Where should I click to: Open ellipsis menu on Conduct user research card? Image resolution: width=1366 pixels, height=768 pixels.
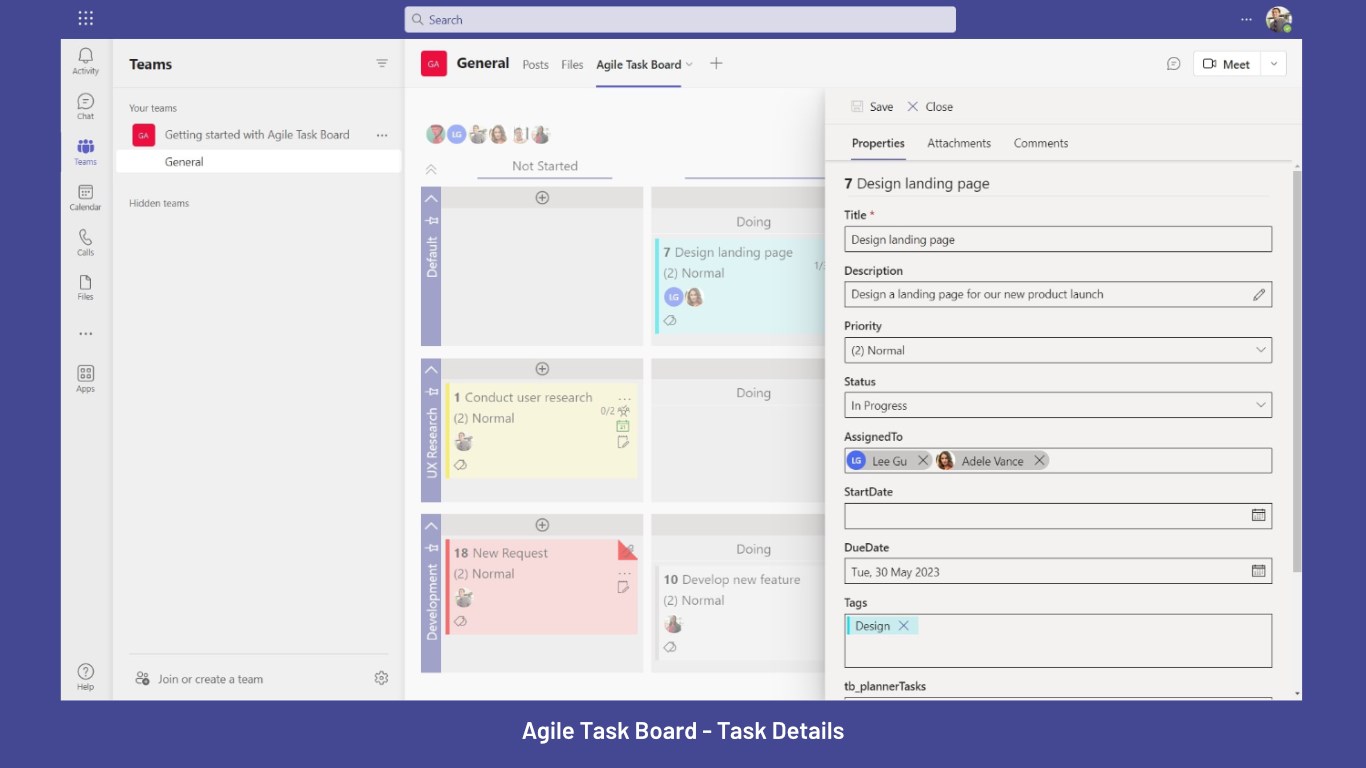(x=624, y=399)
